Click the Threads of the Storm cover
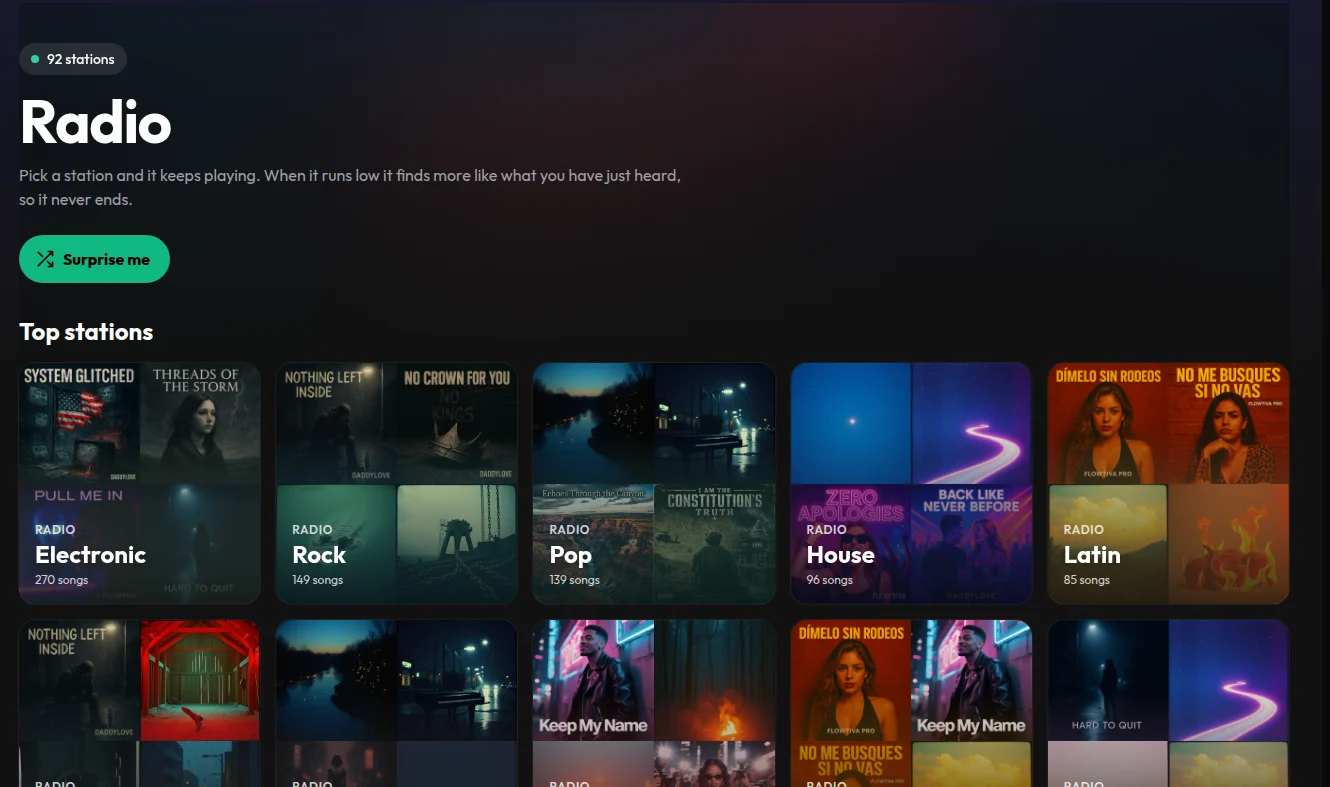 (x=201, y=423)
